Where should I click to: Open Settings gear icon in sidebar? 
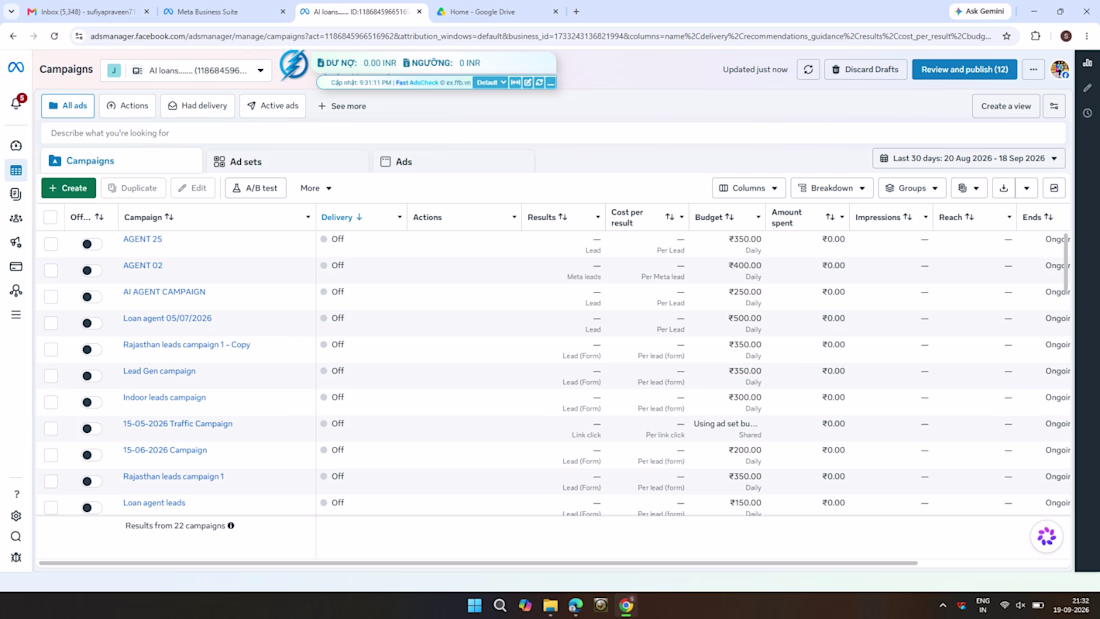tap(16, 516)
